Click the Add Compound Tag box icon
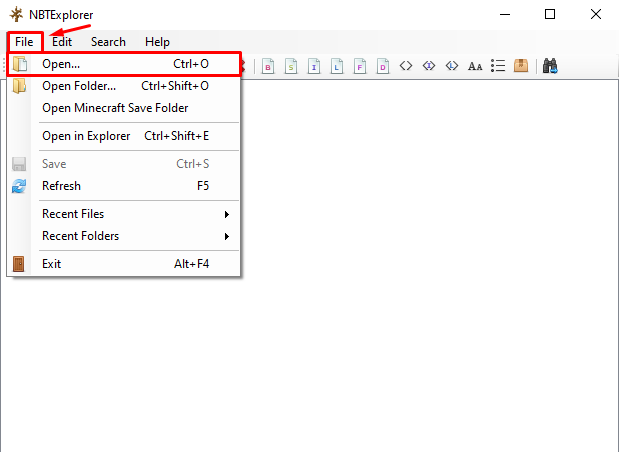Viewport: 619px width, 452px height. click(x=521, y=66)
